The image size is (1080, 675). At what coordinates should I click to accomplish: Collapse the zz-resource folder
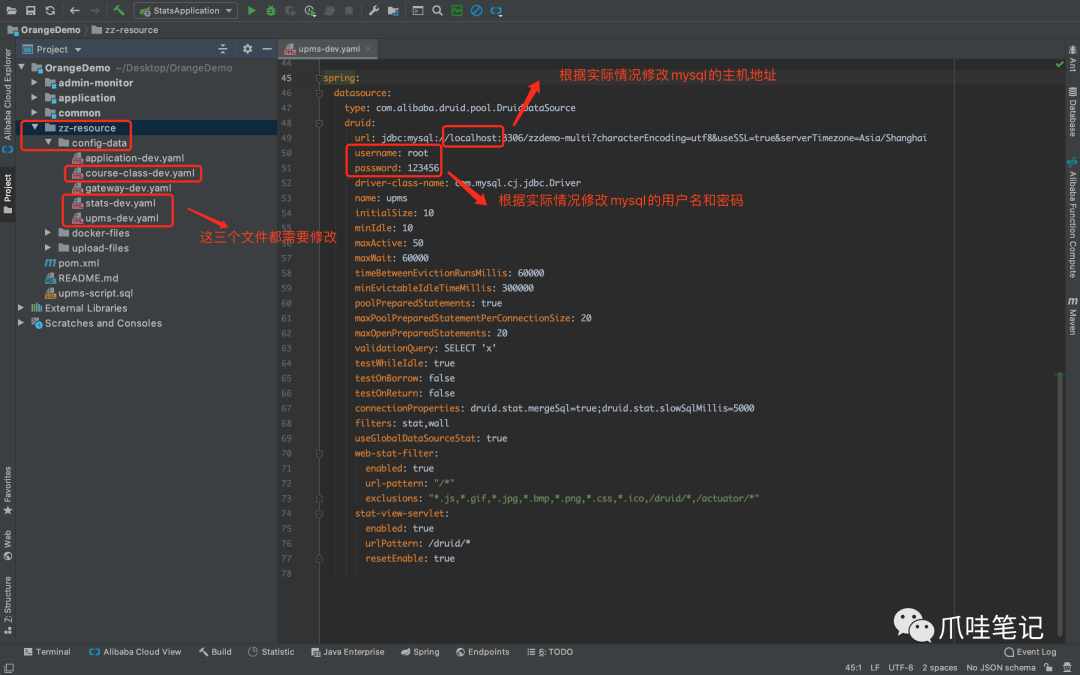[34, 127]
